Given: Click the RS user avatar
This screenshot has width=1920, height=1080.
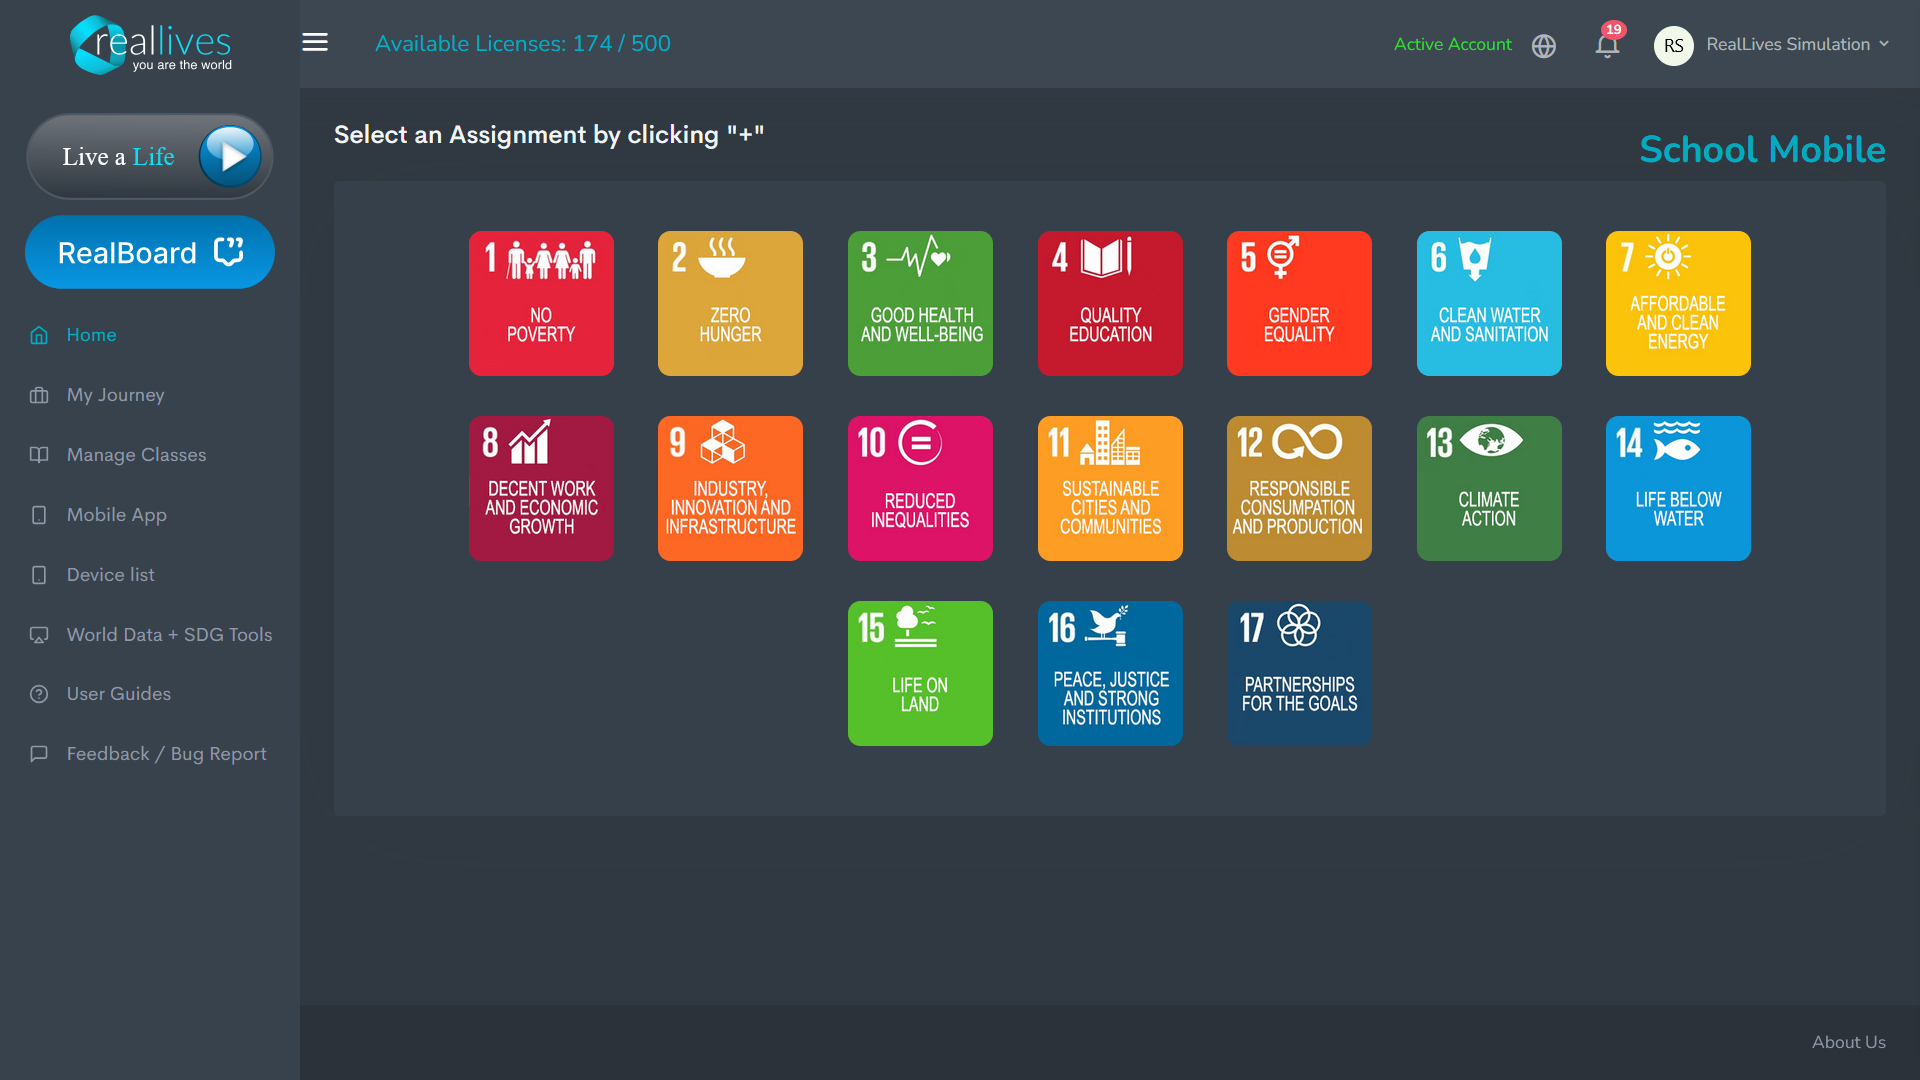Looking at the screenshot, I should (x=1673, y=45).
